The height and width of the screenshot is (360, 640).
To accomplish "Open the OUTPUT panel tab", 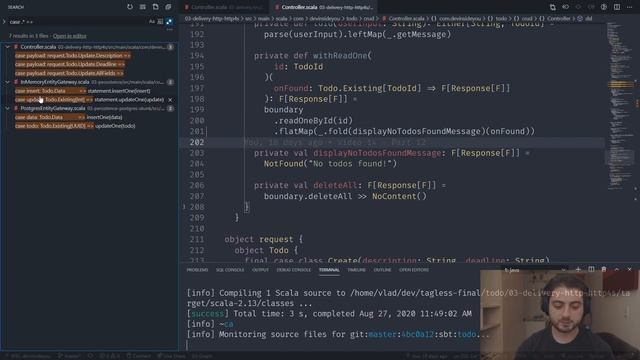I will coord(260,270).
